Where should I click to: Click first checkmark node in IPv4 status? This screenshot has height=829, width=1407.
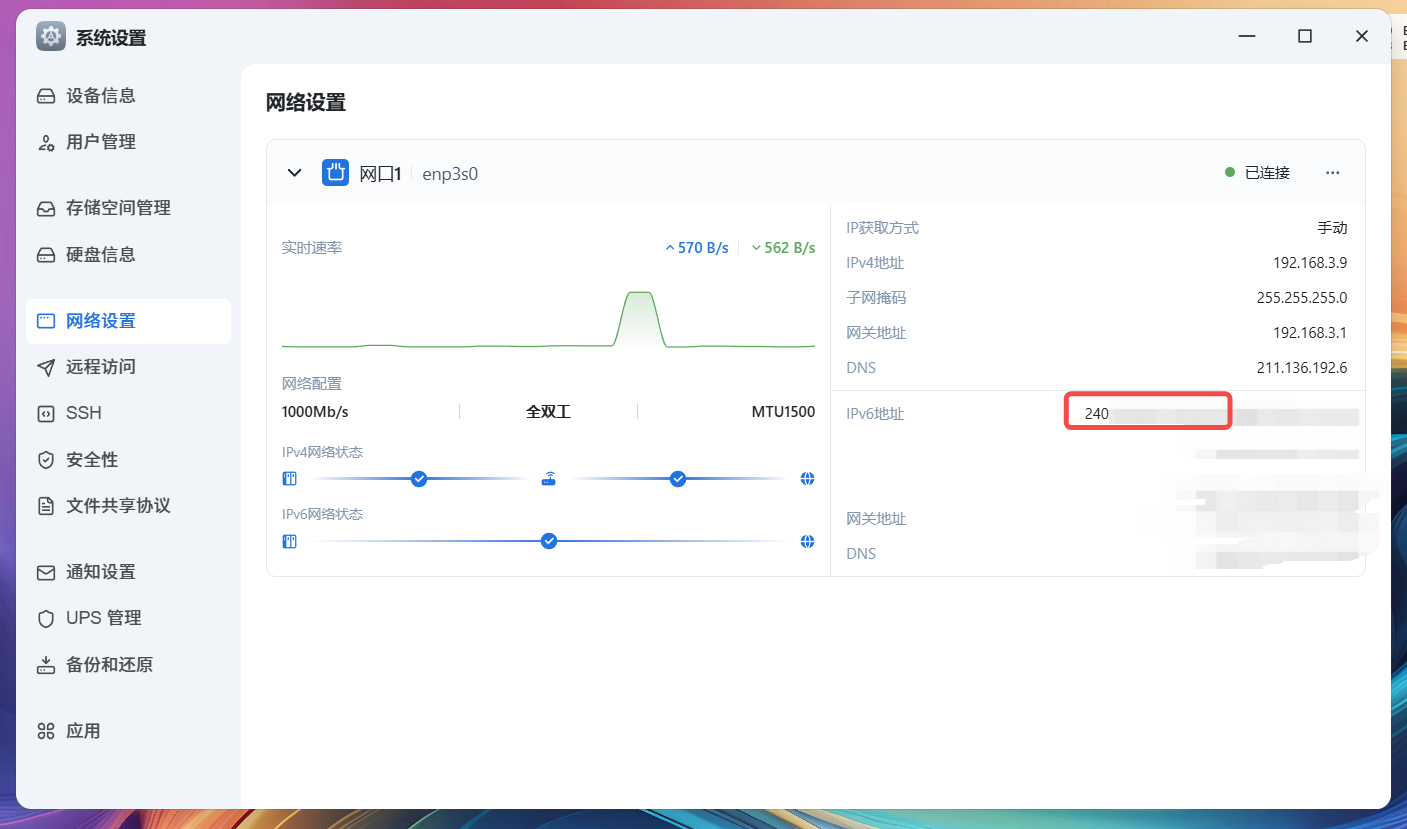(419, 479)
